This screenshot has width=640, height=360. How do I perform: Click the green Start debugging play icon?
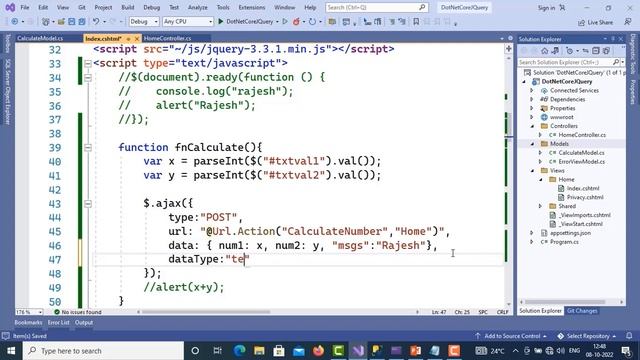point(221,22)
